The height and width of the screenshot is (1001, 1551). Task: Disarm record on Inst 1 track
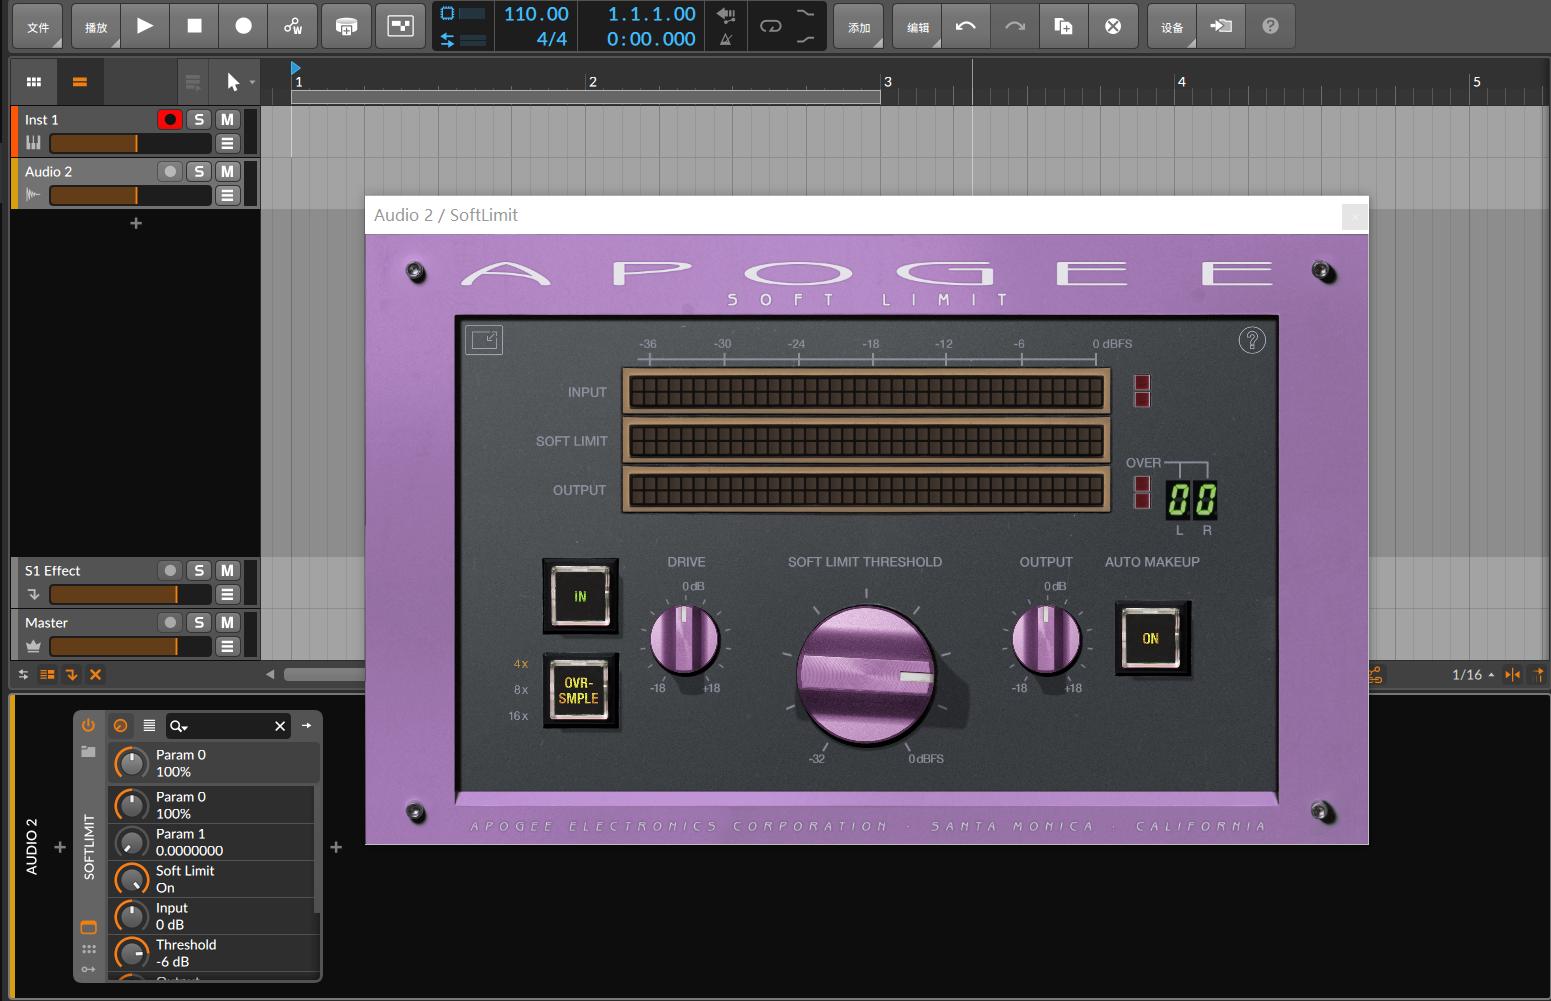click(170, 119)
